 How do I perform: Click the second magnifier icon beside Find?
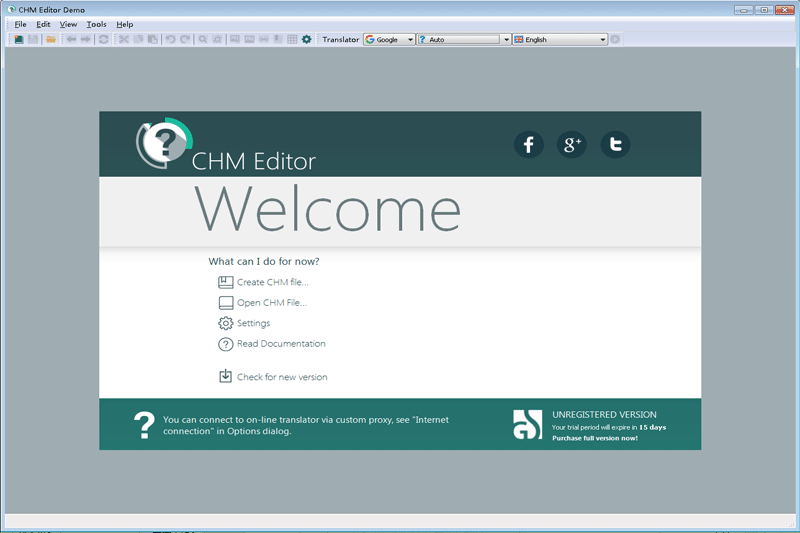(x=217, y=39)
